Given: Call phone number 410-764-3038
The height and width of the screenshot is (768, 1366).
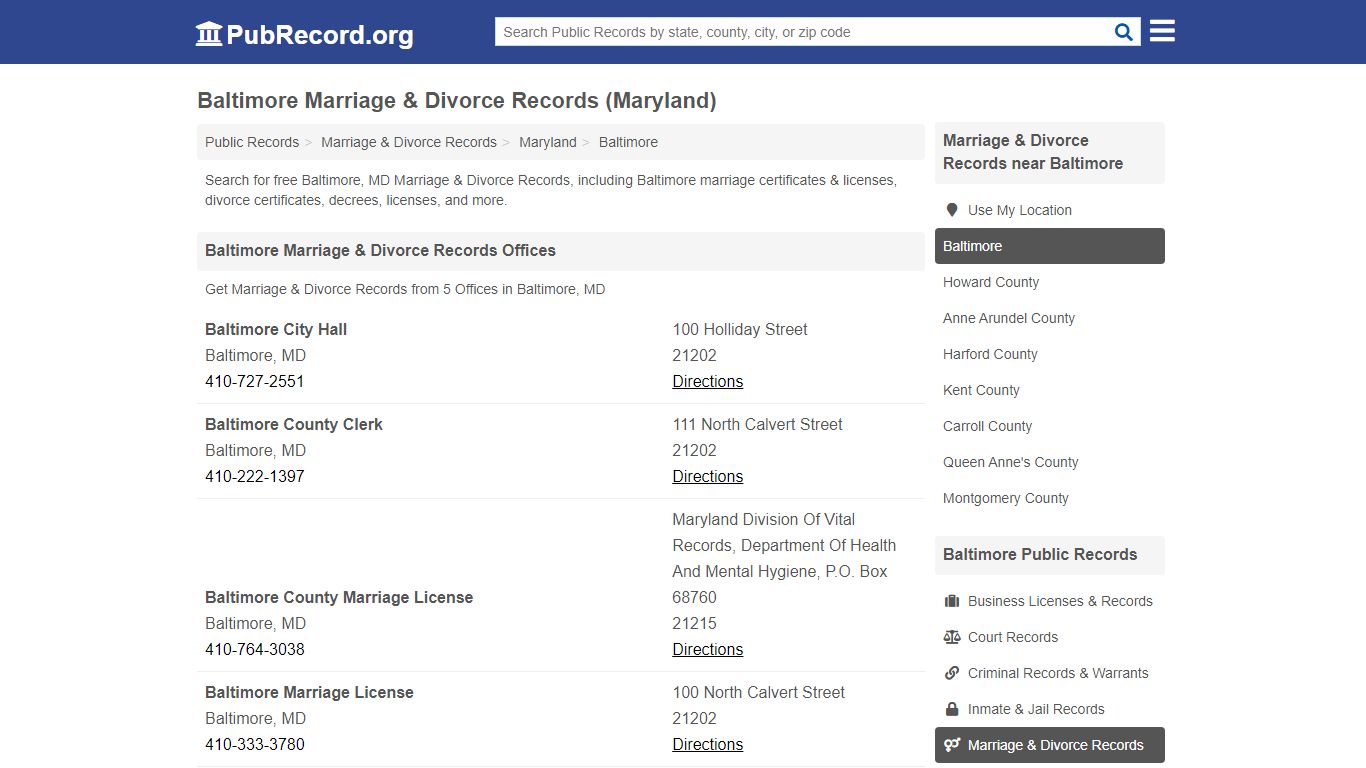Looking at the screenshot, I should 255,649.
